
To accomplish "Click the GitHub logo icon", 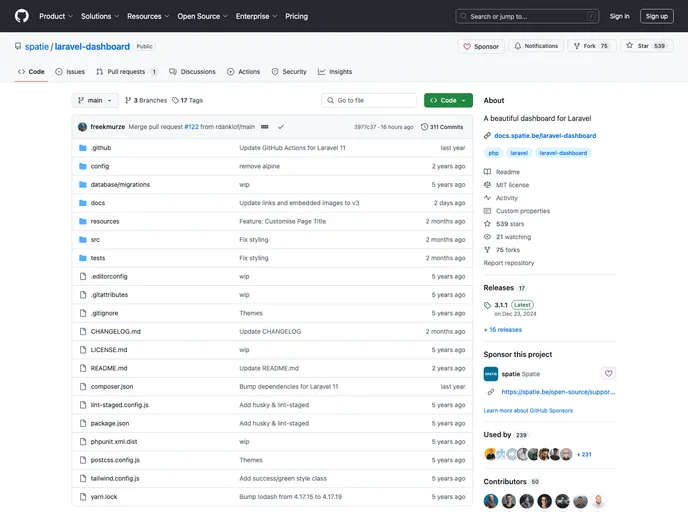I will (x=22, y=16).
